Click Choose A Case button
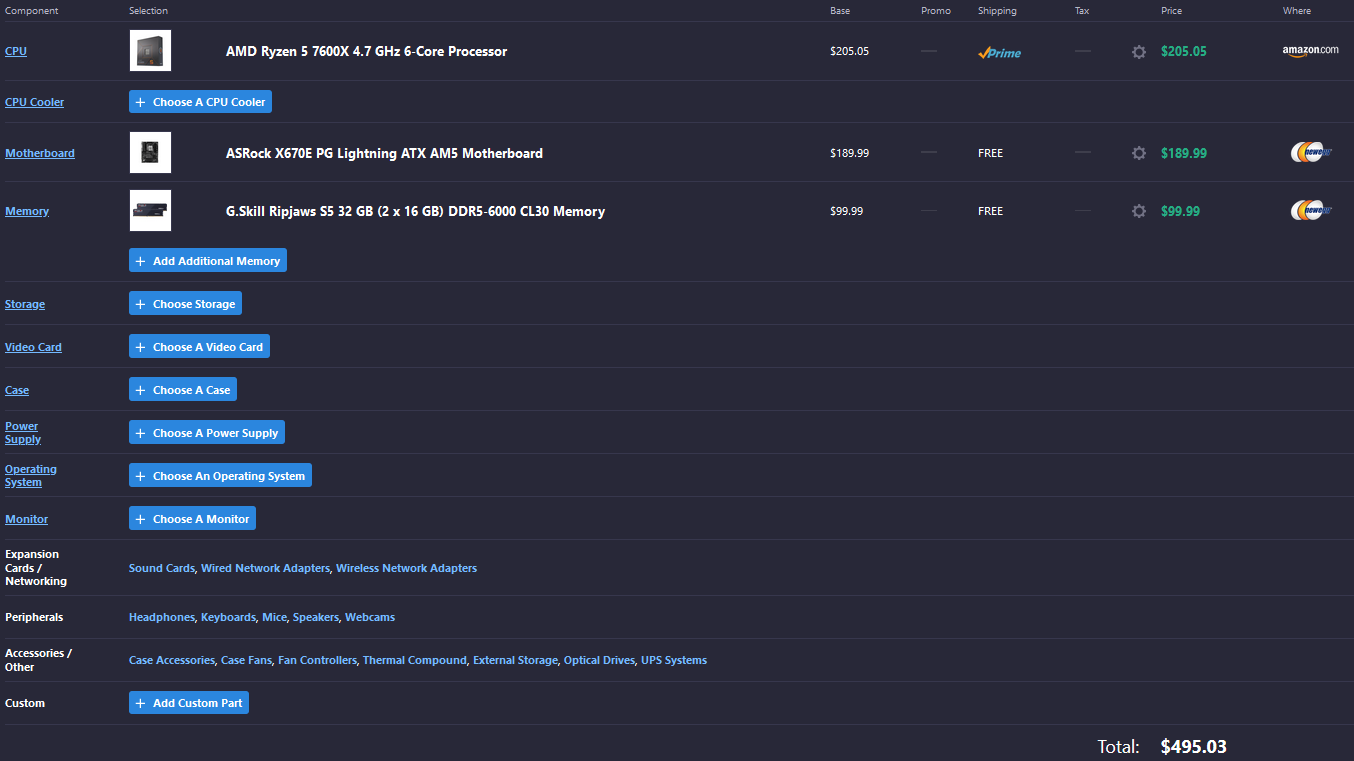 [183, 389]
